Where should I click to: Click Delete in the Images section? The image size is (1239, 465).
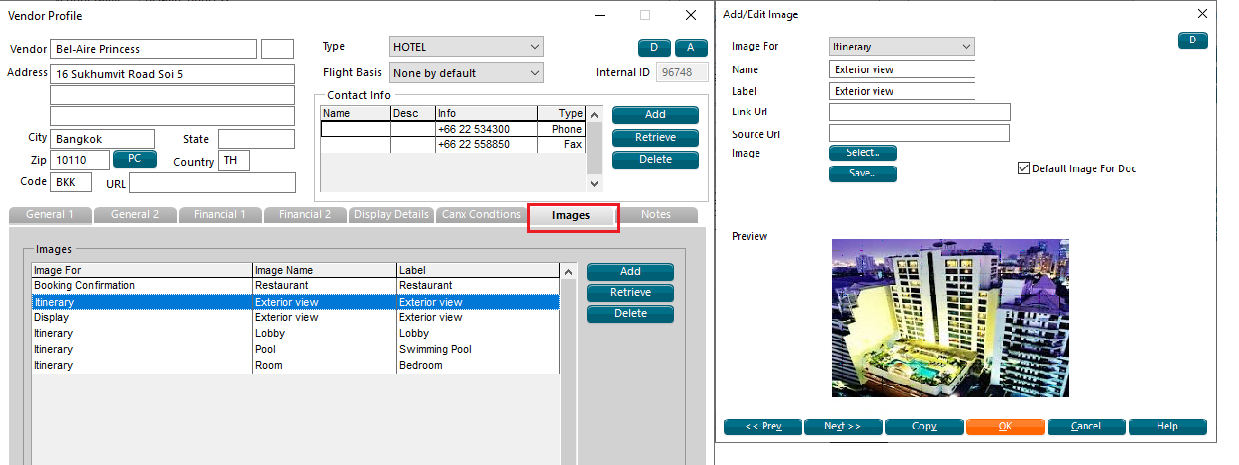click(x=630, y=314)
